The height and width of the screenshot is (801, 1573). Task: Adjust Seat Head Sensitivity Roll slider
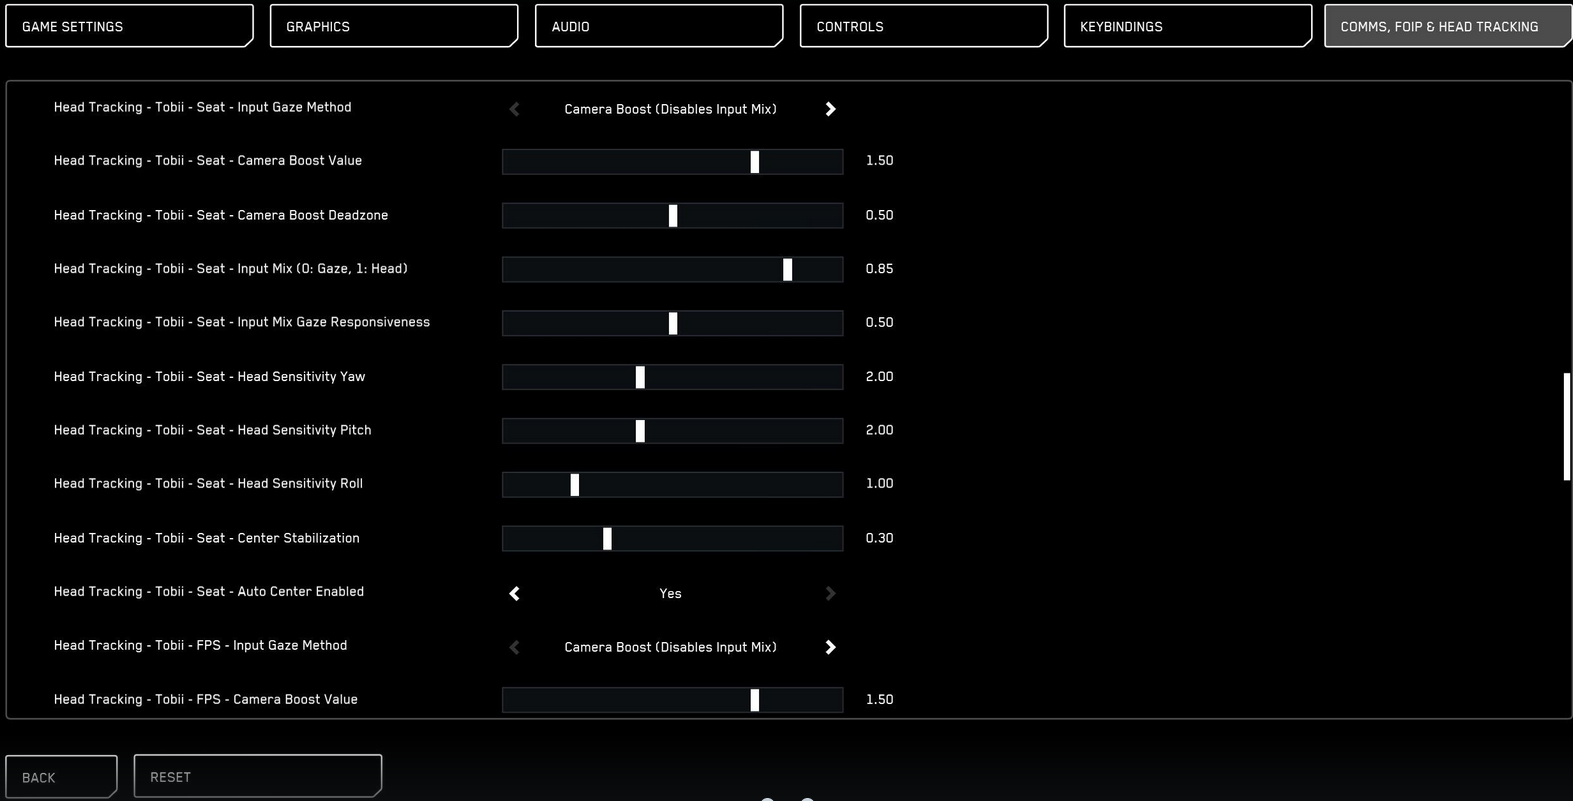pyautogui.click(x=672, y=485)
